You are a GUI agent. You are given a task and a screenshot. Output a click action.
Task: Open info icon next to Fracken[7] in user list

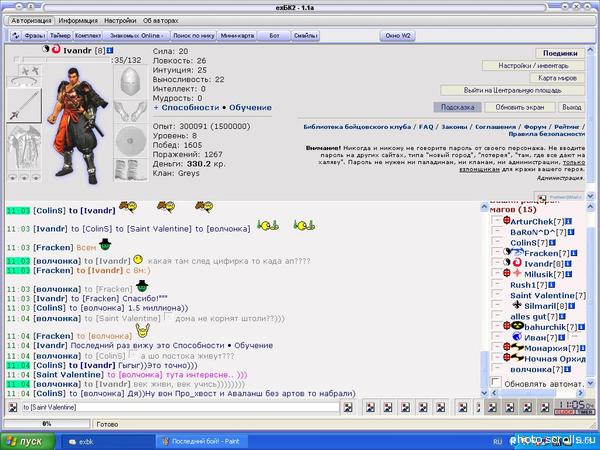574,253
